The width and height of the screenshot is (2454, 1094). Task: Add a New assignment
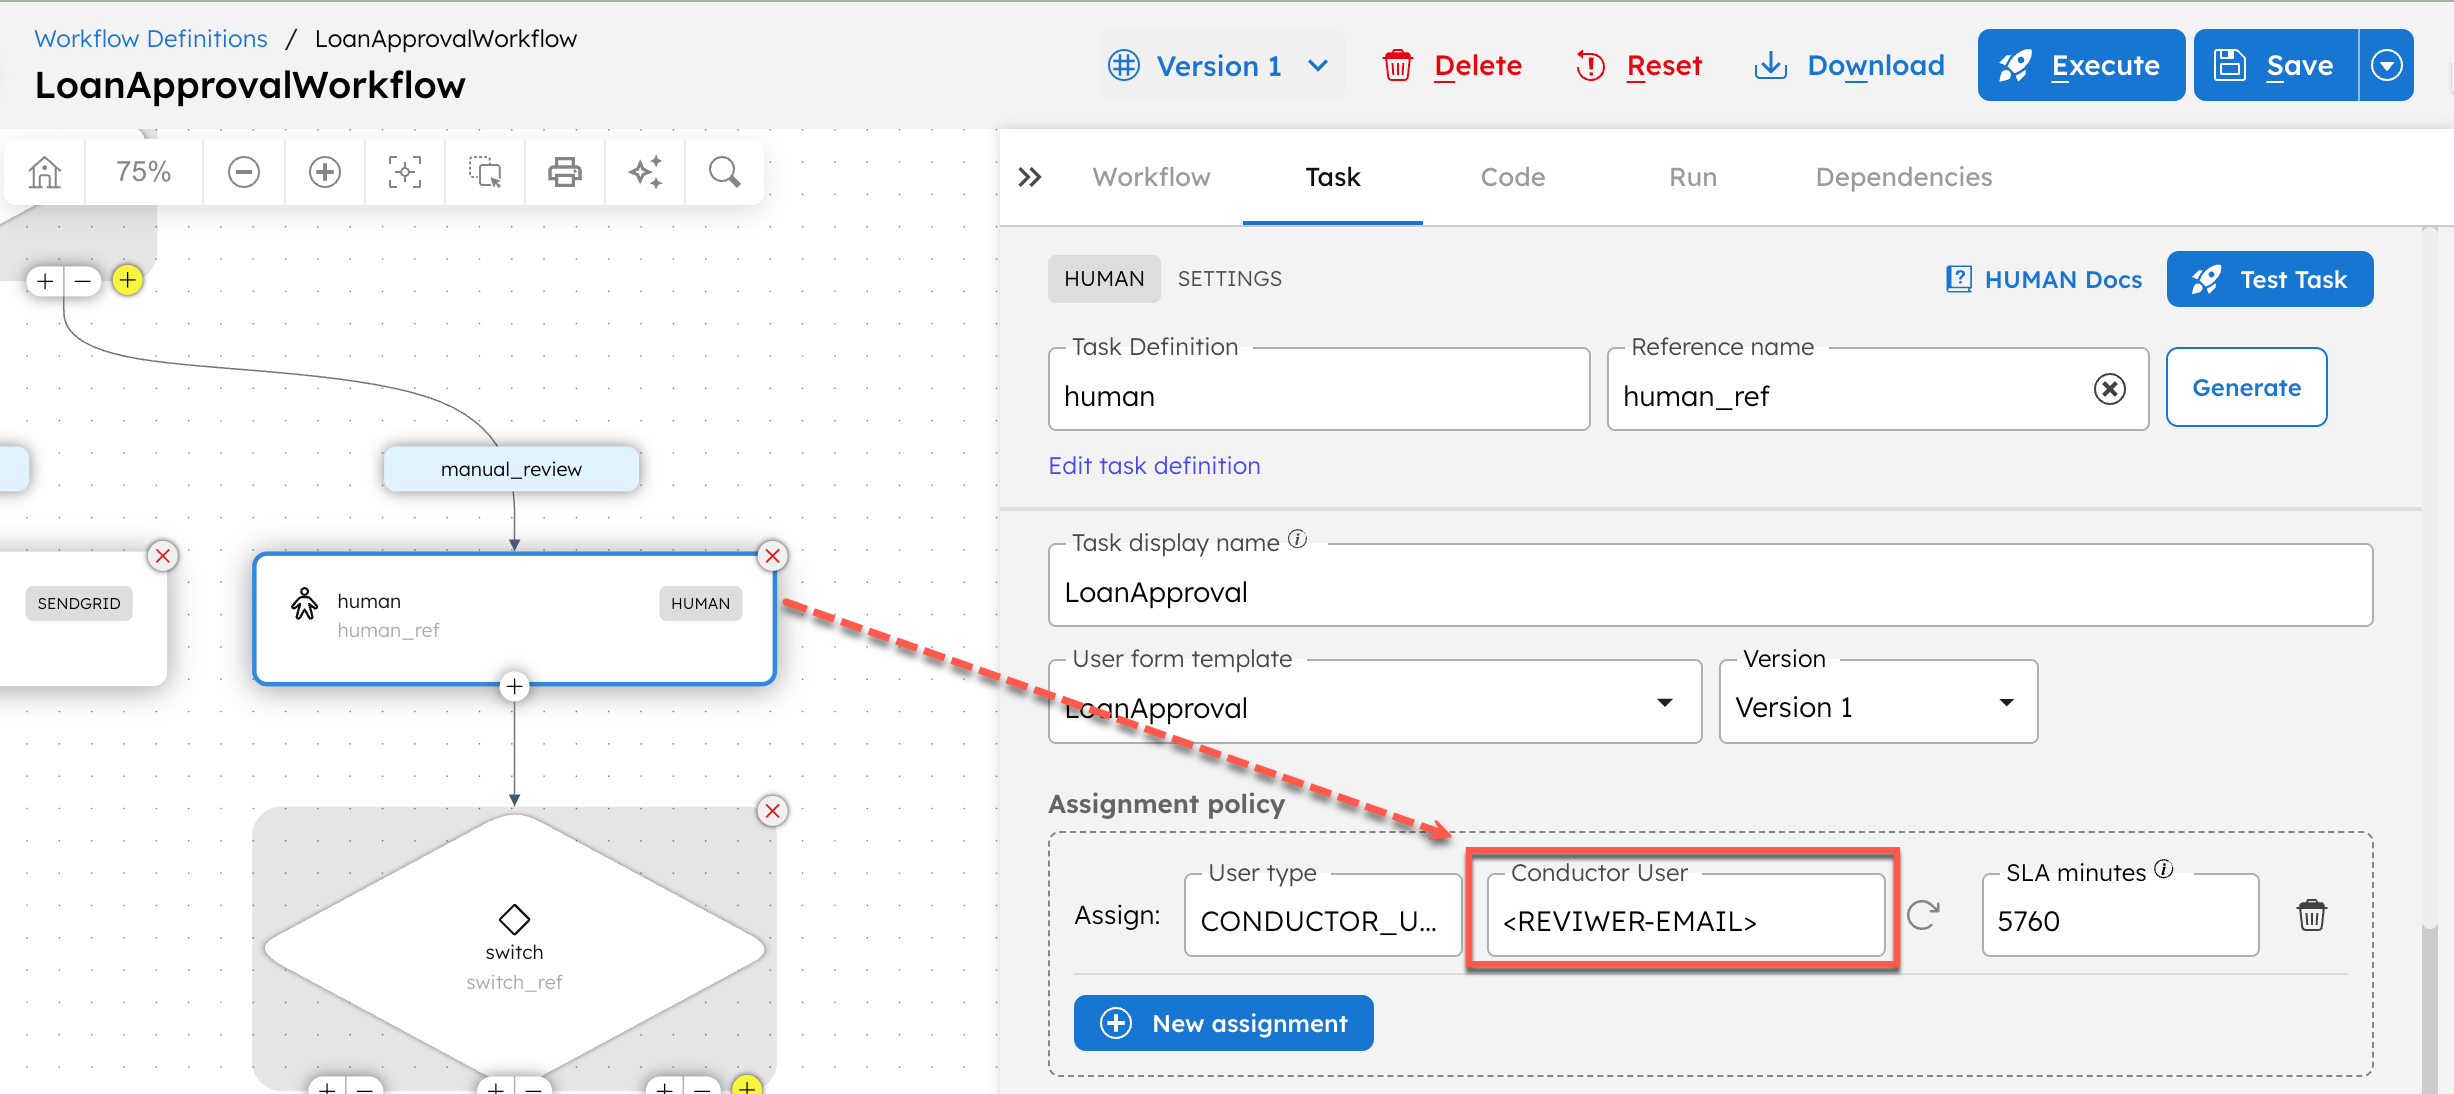[1223, 1023]
